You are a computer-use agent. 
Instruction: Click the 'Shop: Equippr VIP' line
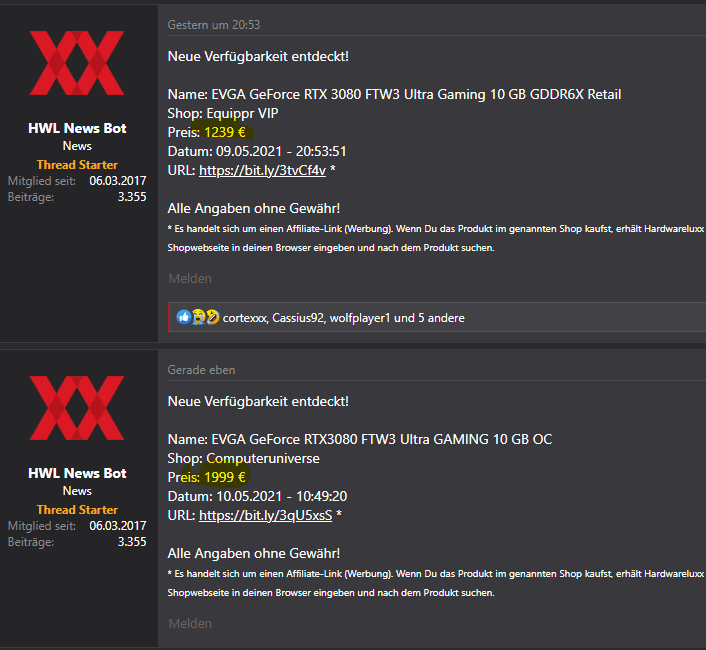click(223, 113)
